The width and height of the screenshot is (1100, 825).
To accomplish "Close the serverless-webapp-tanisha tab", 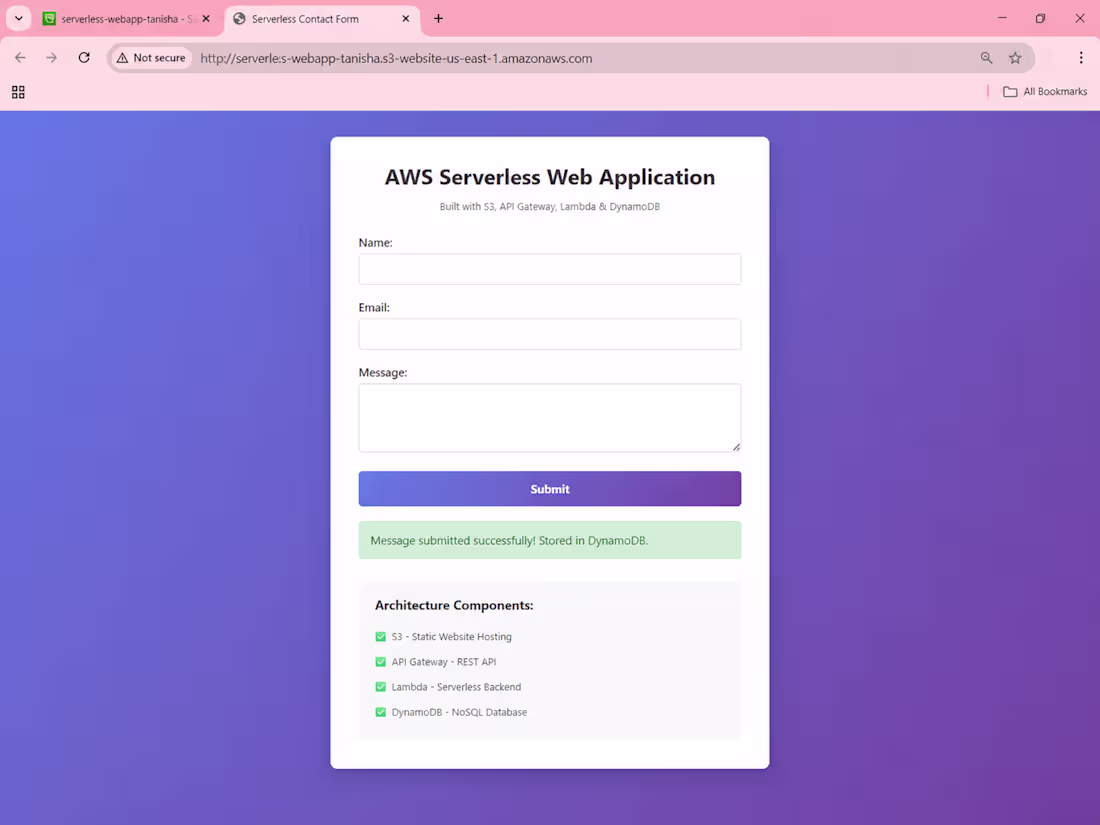I will [x=206, y=19].
